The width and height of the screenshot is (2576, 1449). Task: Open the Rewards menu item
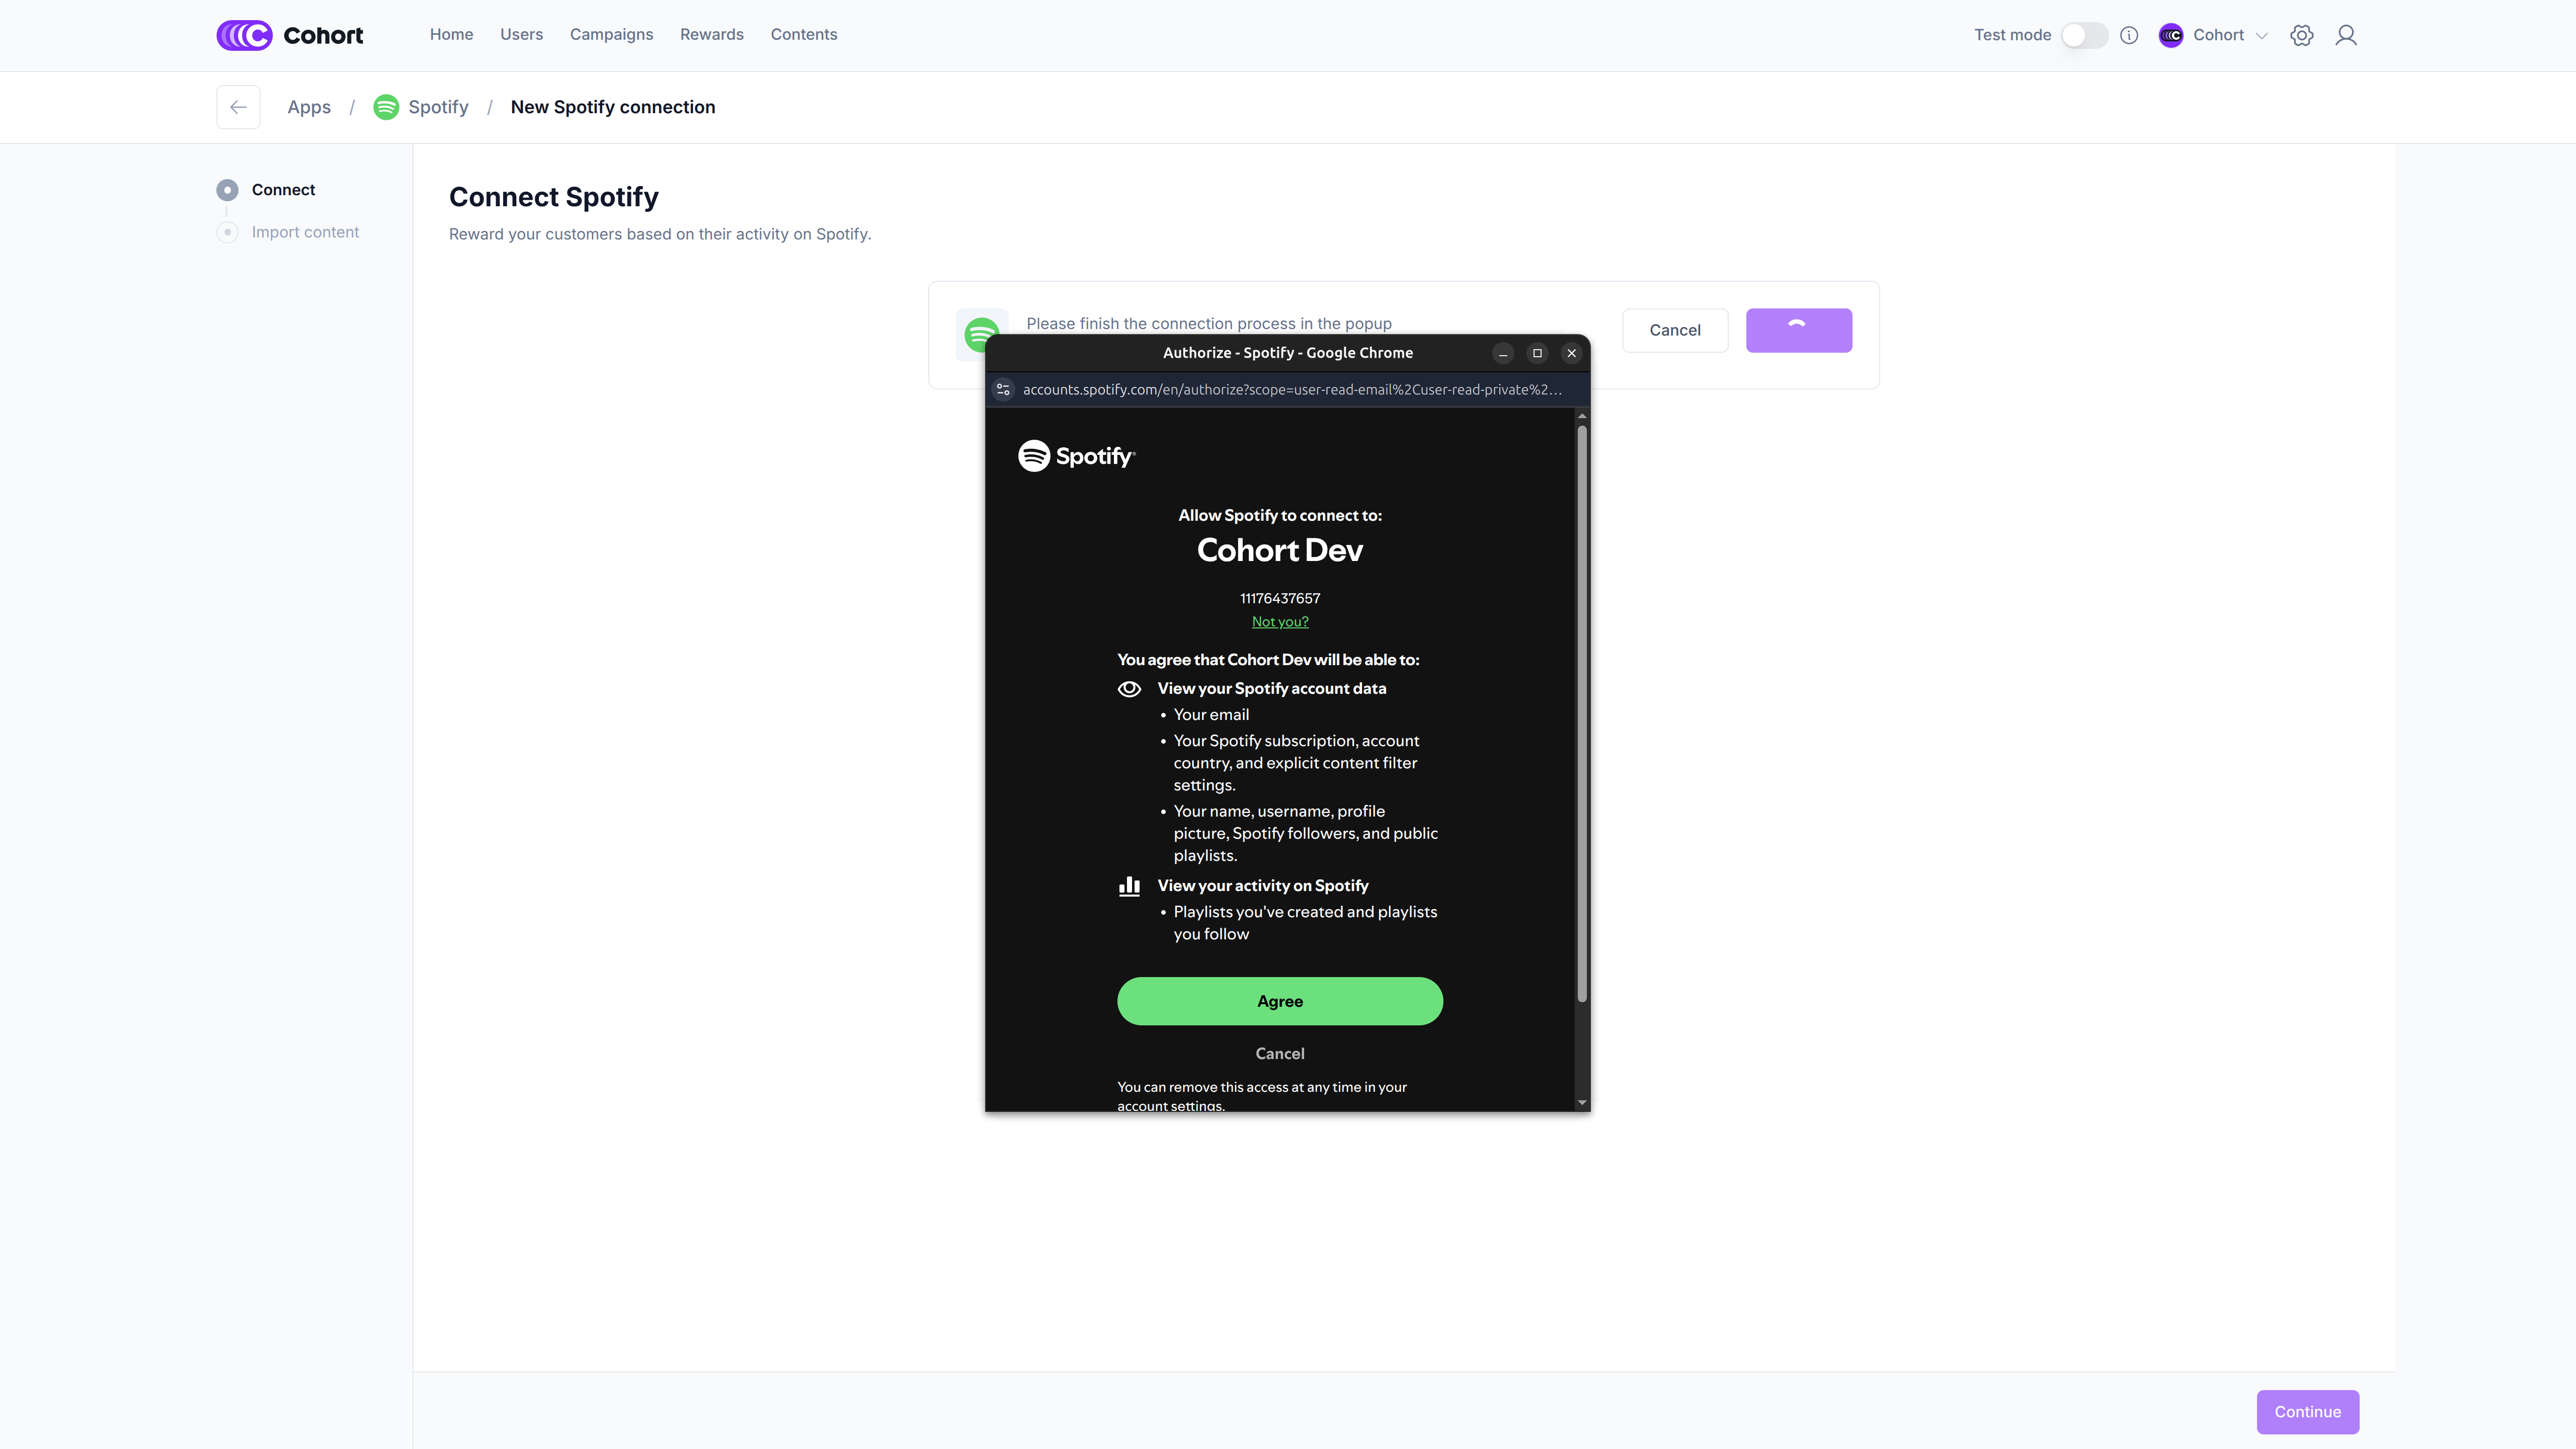[711, 34]
